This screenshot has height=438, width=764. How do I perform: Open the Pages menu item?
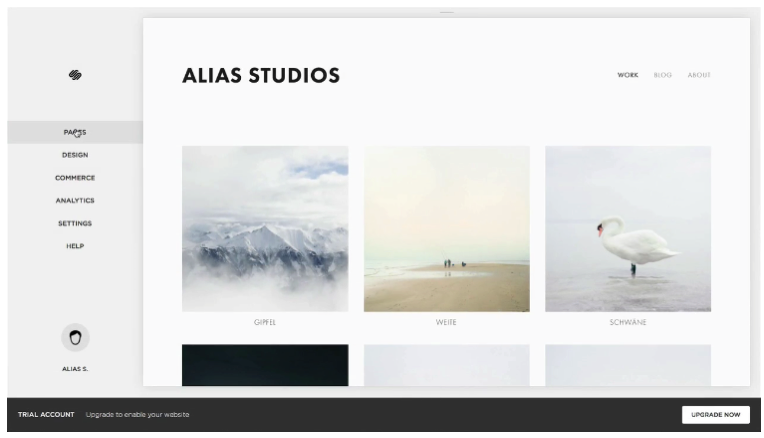[x=75, y=133]
